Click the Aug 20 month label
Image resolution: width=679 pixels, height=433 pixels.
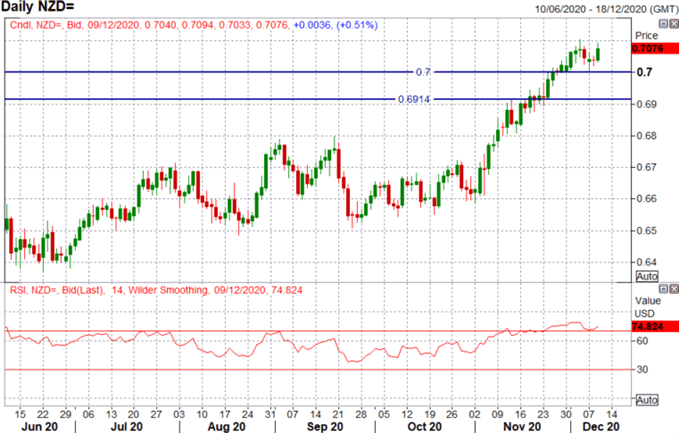[226, 427]
